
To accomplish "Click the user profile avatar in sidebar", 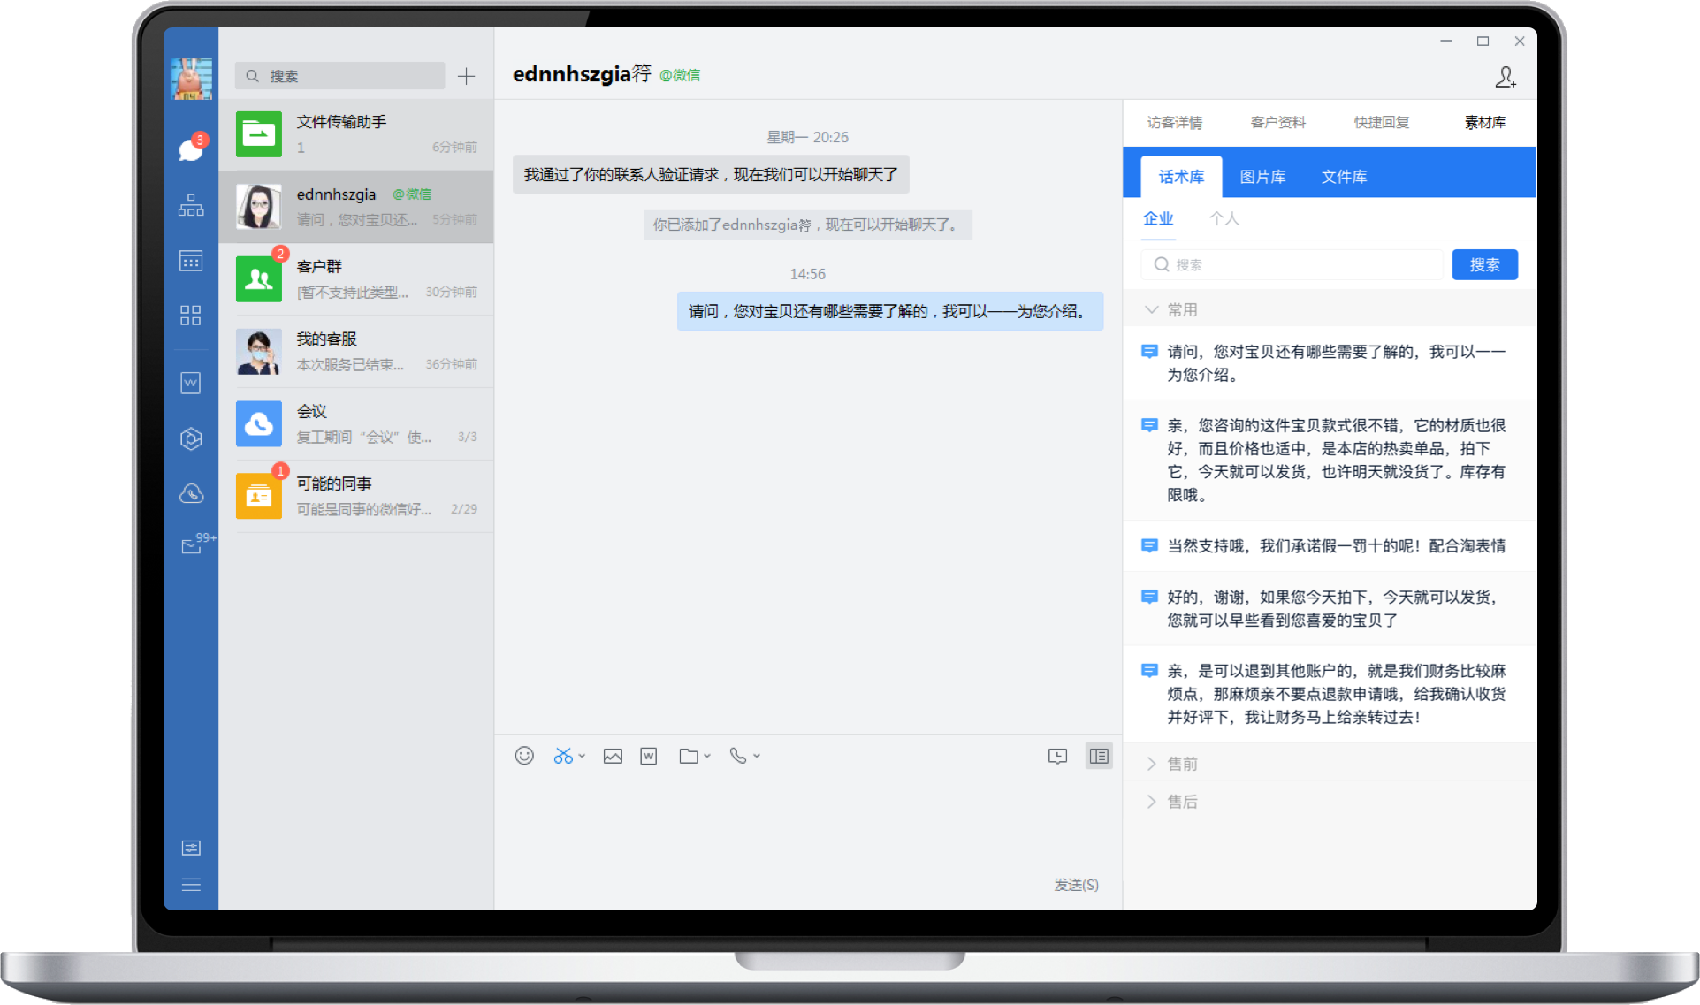I will tap(191, 79).
